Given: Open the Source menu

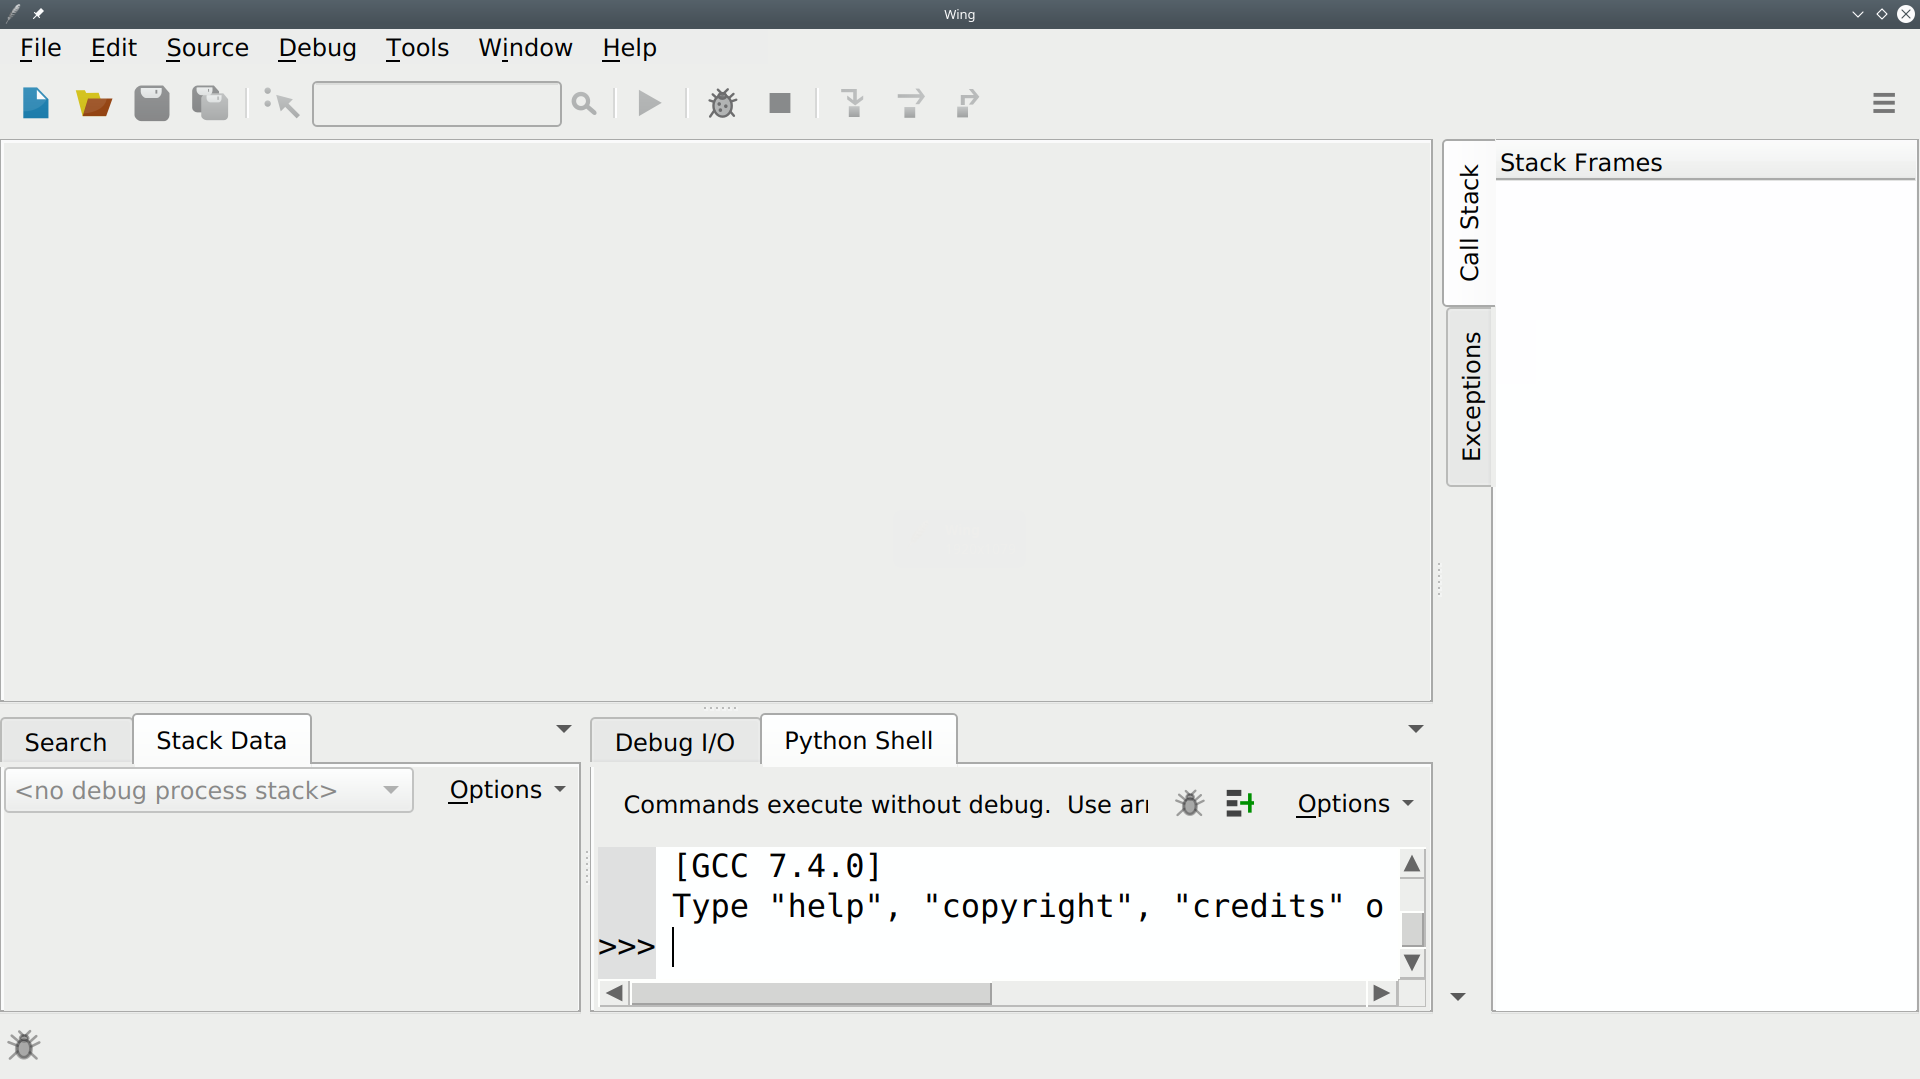Looking at the screenshot, I should coord(207,48).
